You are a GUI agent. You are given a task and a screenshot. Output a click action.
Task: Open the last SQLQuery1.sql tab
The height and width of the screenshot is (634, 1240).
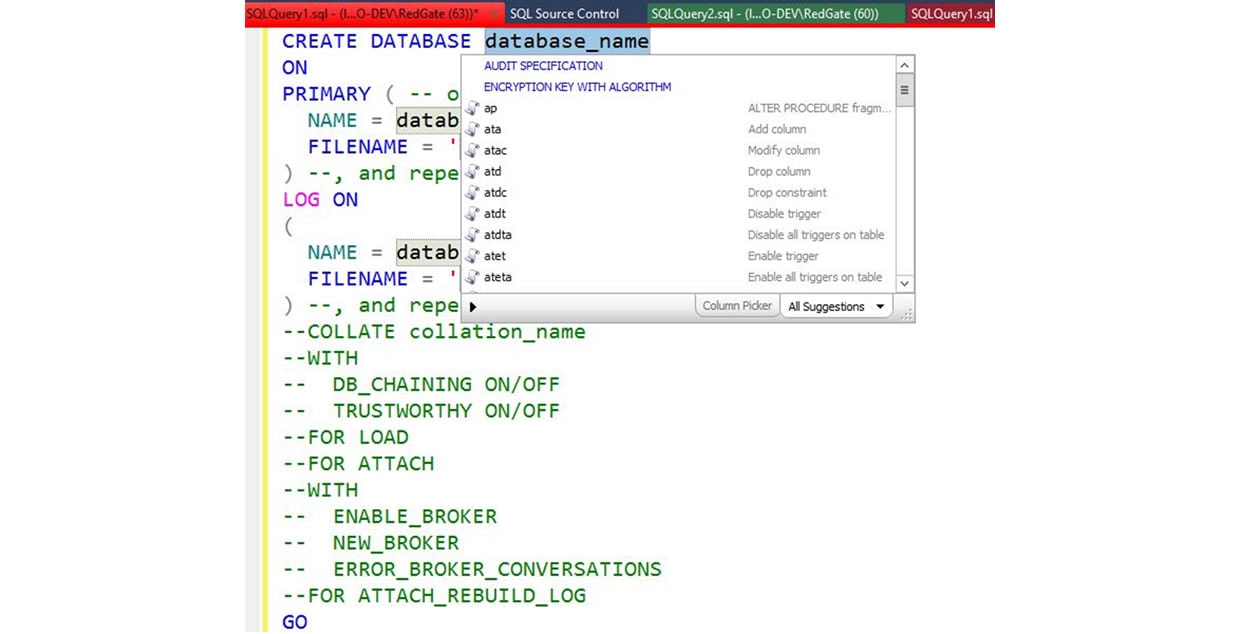[x=951, y=14]
